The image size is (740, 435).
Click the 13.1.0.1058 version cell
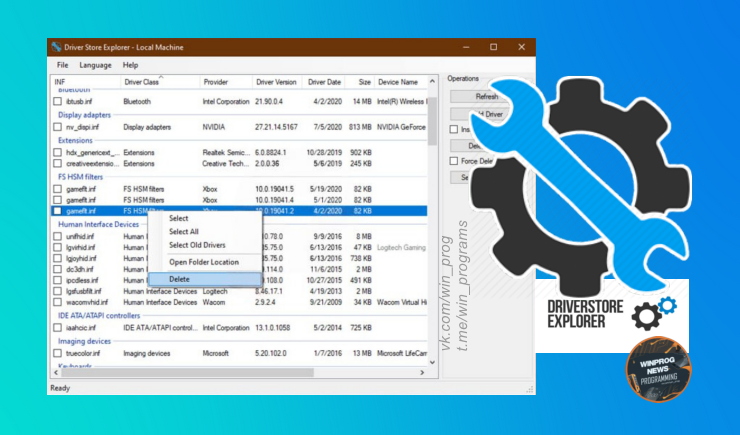click(x=272, y=327)
